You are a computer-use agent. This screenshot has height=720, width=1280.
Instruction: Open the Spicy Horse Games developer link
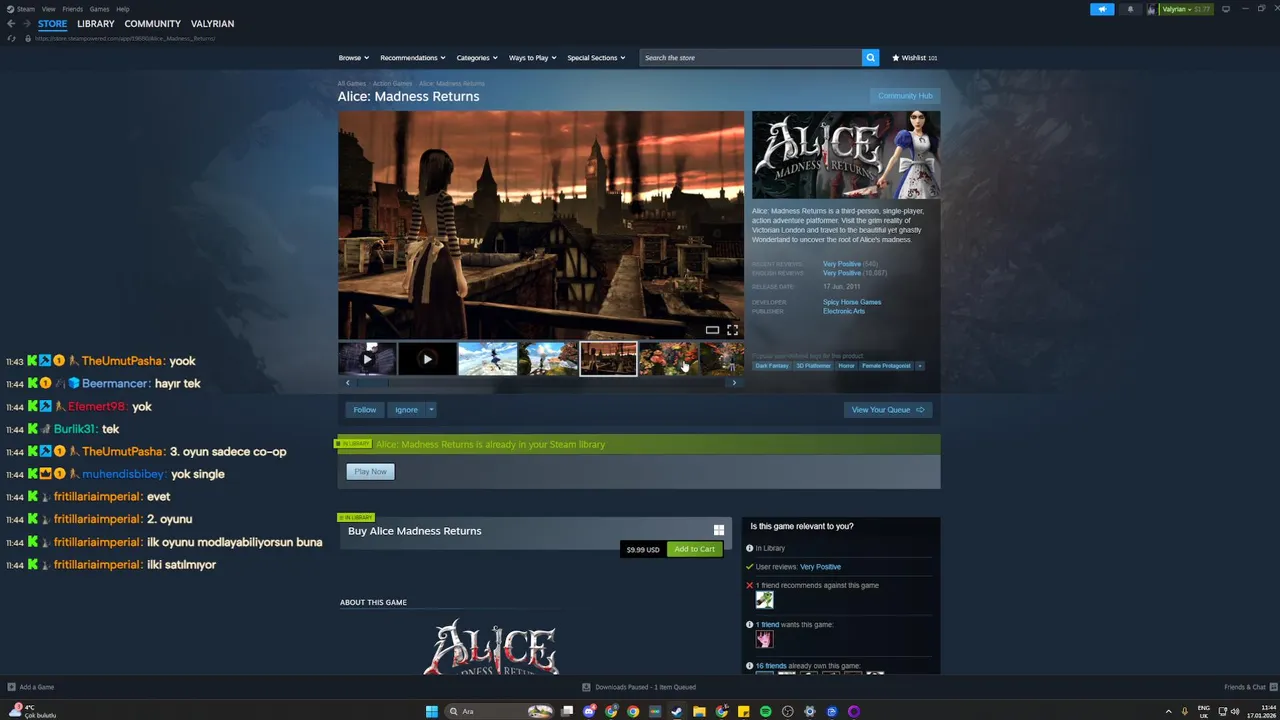tap(852, 302)
